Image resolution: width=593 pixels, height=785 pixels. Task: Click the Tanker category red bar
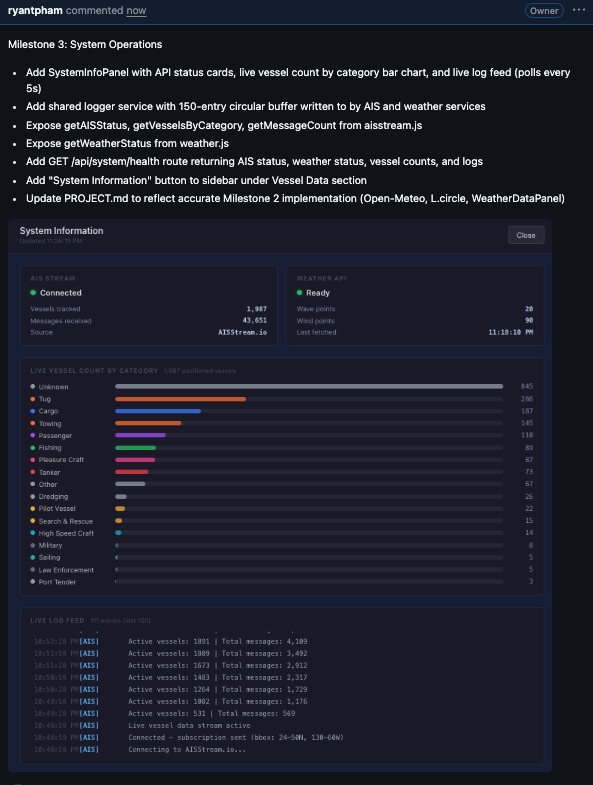(x=132, y=472)
